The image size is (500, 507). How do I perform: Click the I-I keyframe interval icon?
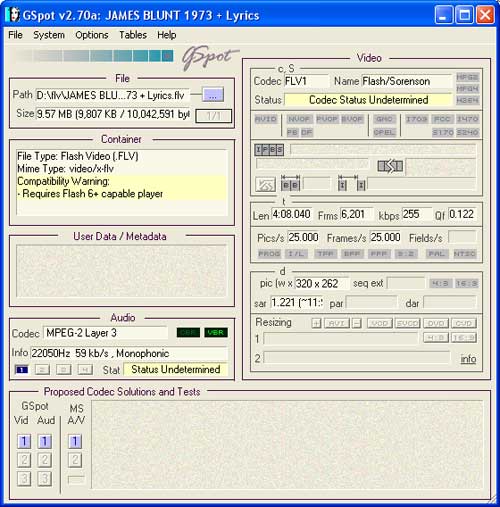click(352, 184)
